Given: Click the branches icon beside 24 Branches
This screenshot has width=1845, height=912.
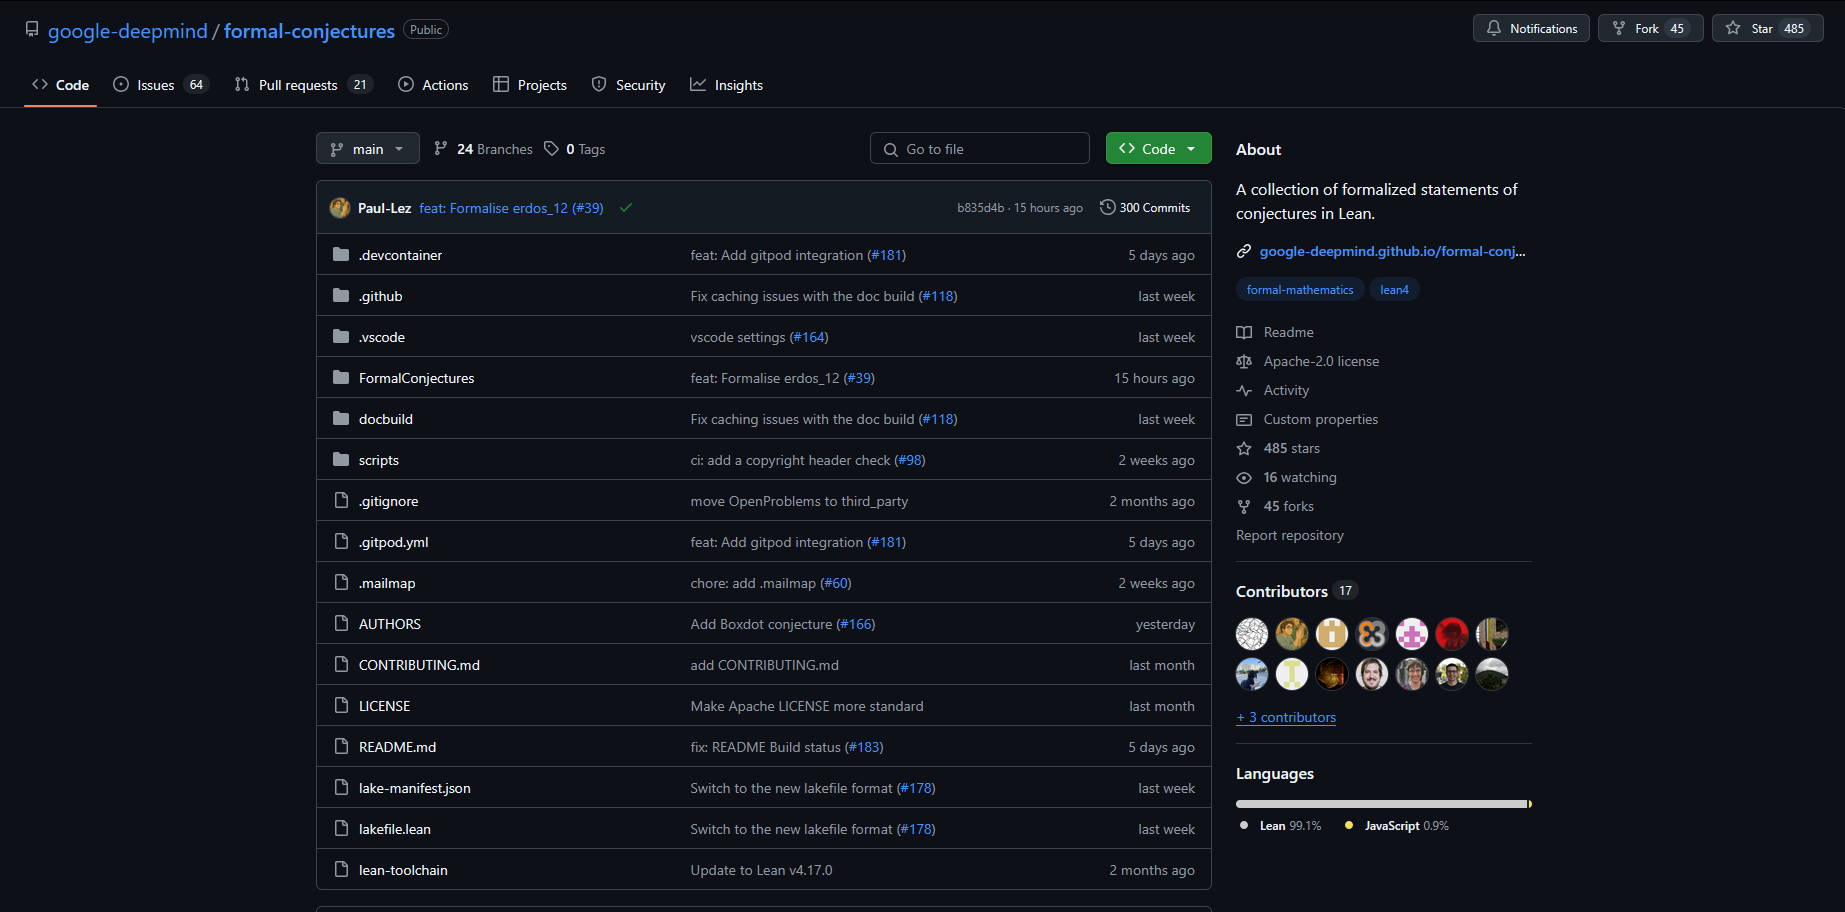Looking at the screenshot, I should (441, 148).
